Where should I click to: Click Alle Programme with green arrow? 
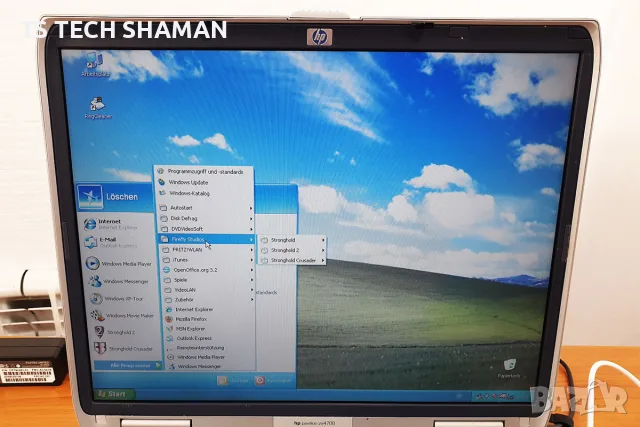[x=129, y=365]
